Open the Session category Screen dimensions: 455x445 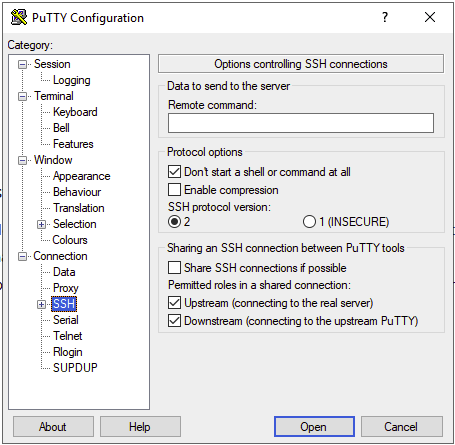[52, 64]
